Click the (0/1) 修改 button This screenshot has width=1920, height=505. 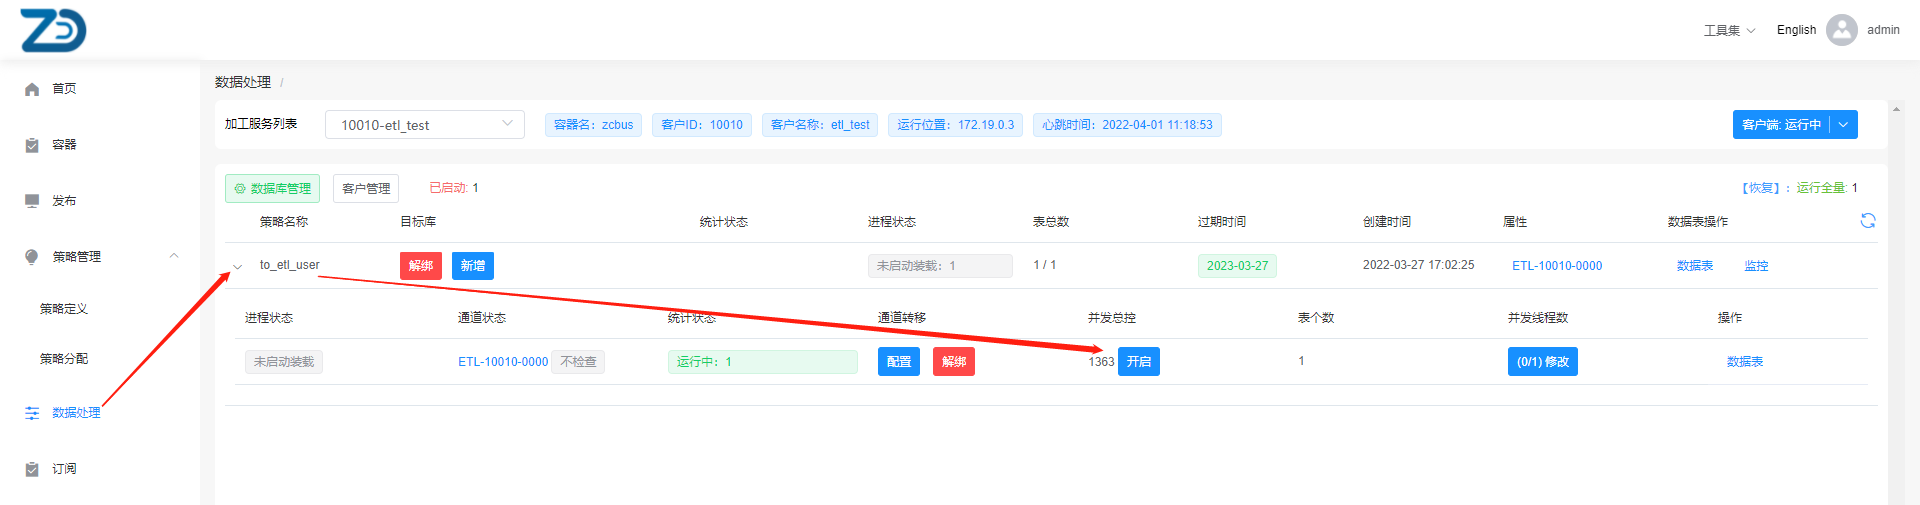[x=1542, y=362]
